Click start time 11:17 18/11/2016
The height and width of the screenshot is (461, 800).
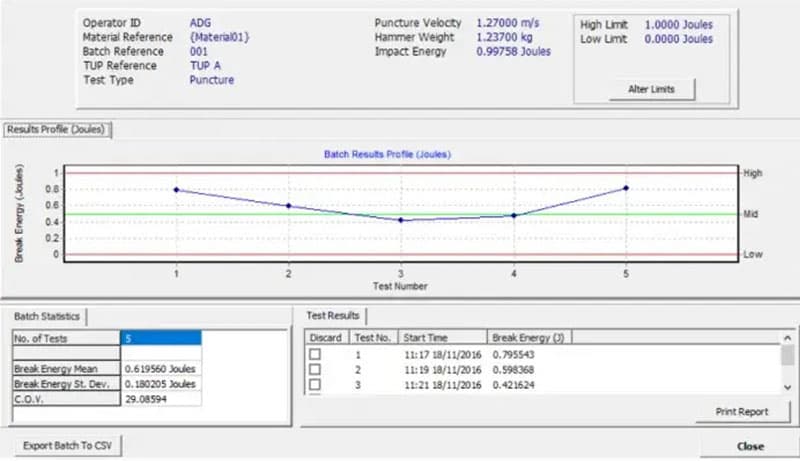443,354
